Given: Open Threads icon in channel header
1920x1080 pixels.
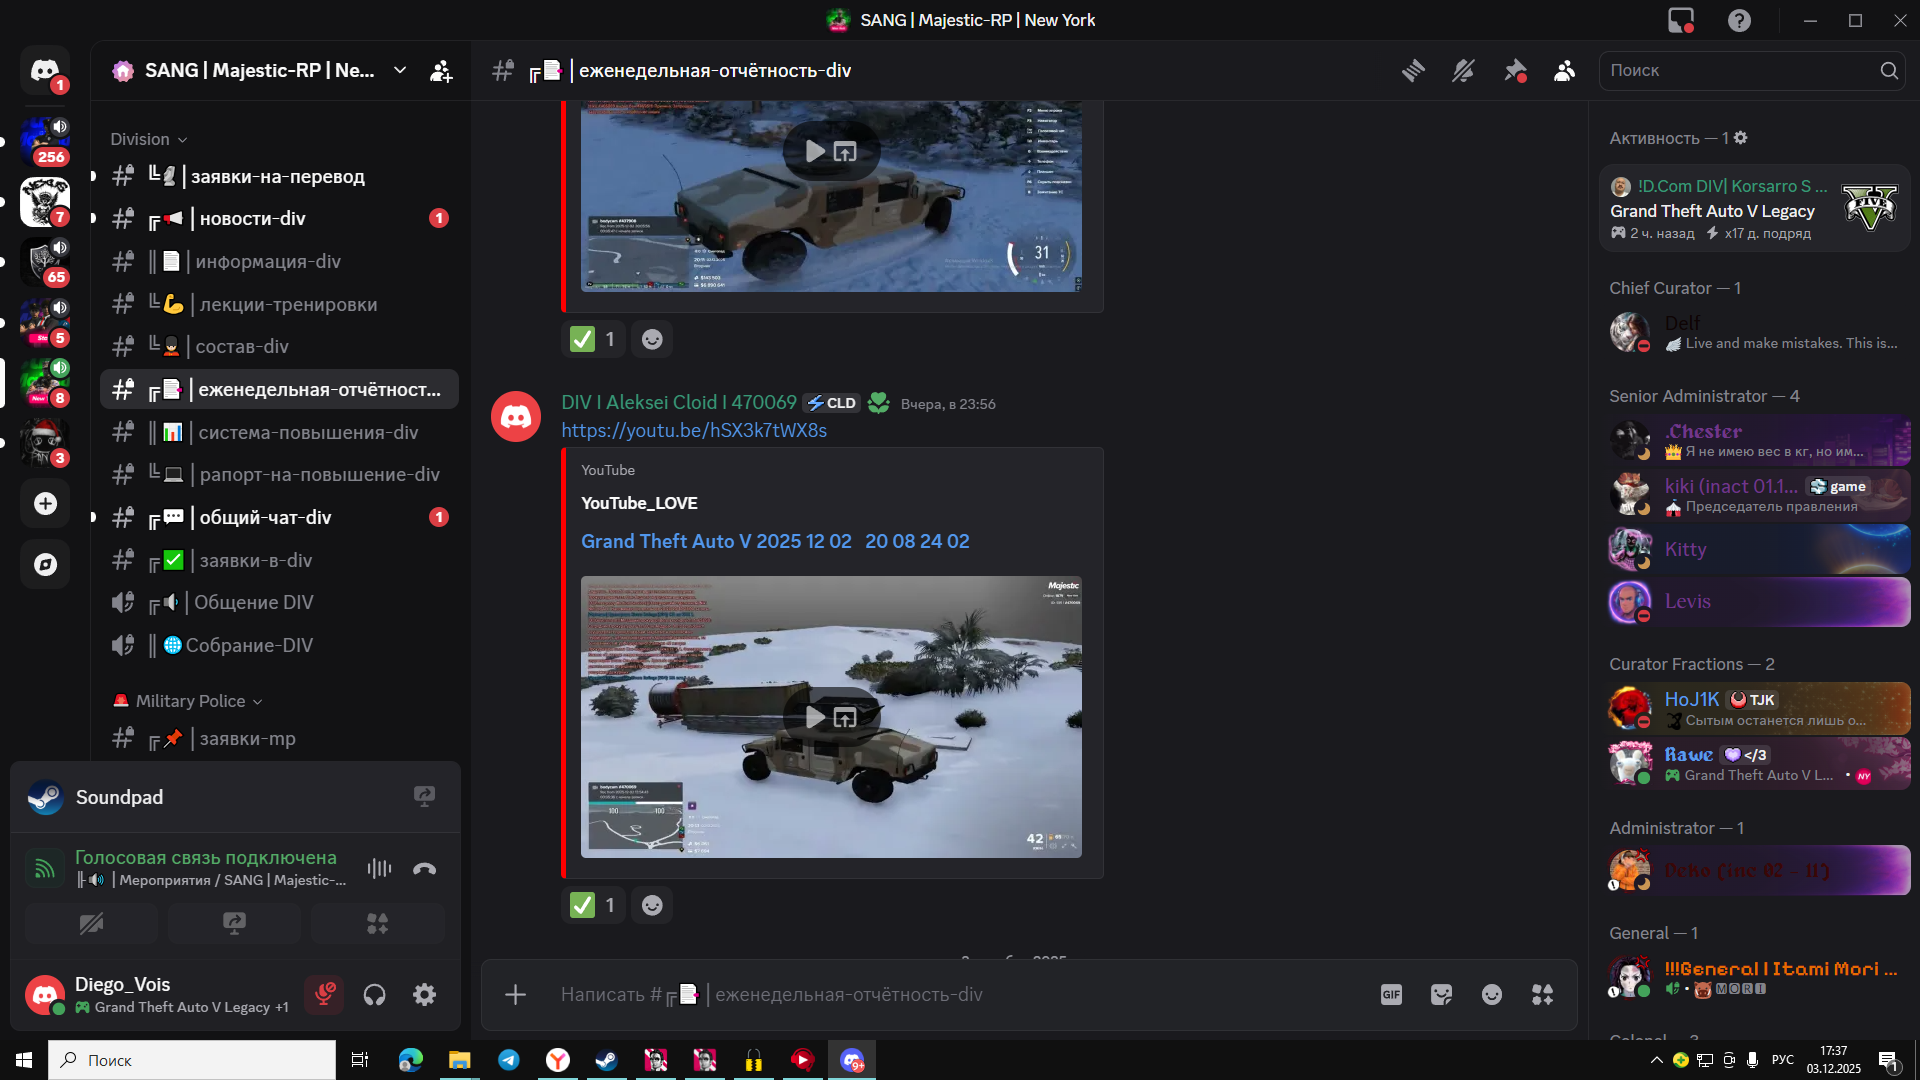Looking at the screenshot, I should coord(1413,71).
